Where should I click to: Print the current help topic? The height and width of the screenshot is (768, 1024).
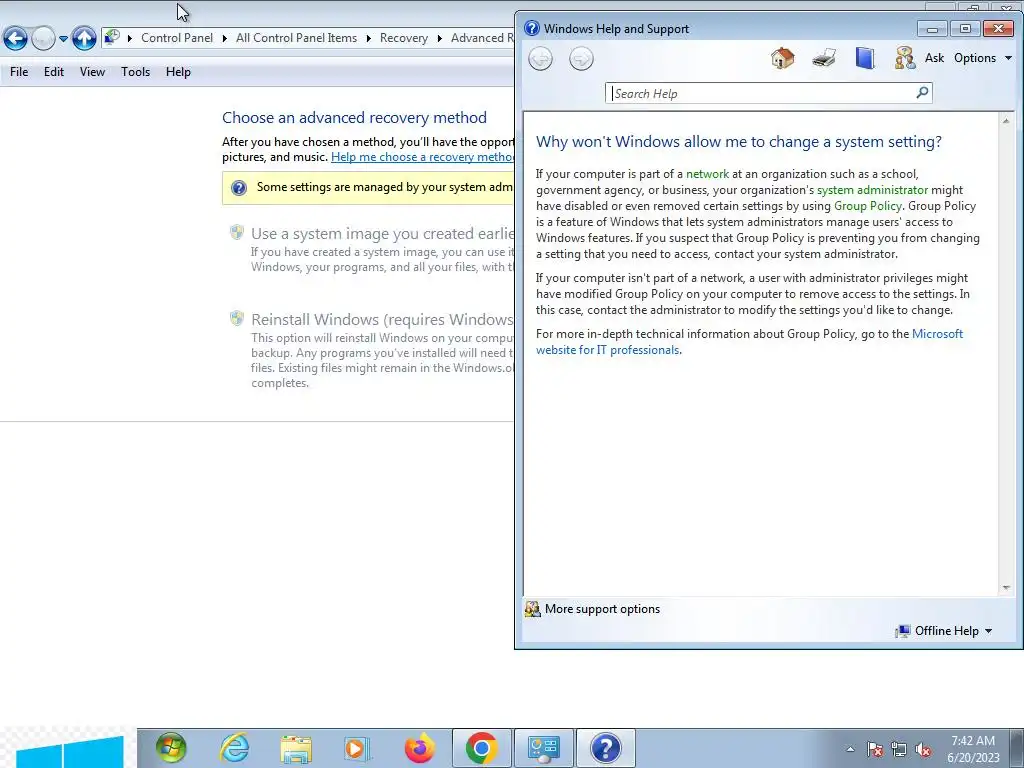click(x=824, y=58)
